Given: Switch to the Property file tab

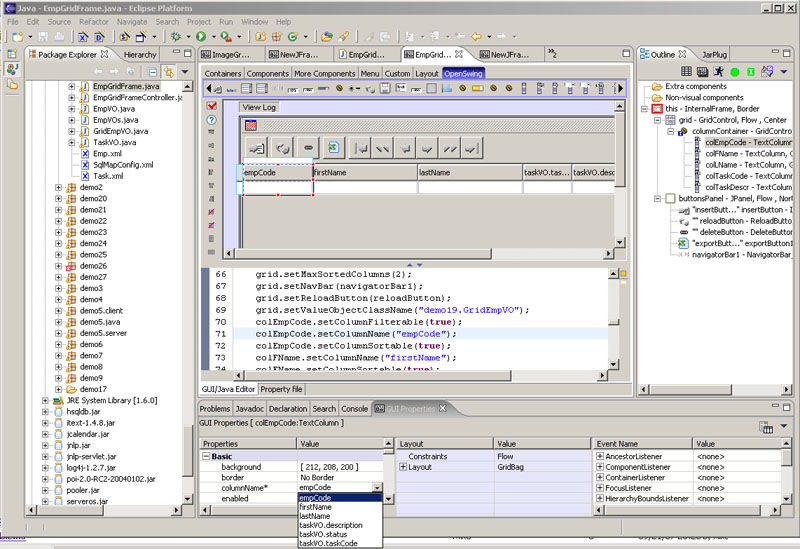Looking at the screenshot, I should [282, 389].
